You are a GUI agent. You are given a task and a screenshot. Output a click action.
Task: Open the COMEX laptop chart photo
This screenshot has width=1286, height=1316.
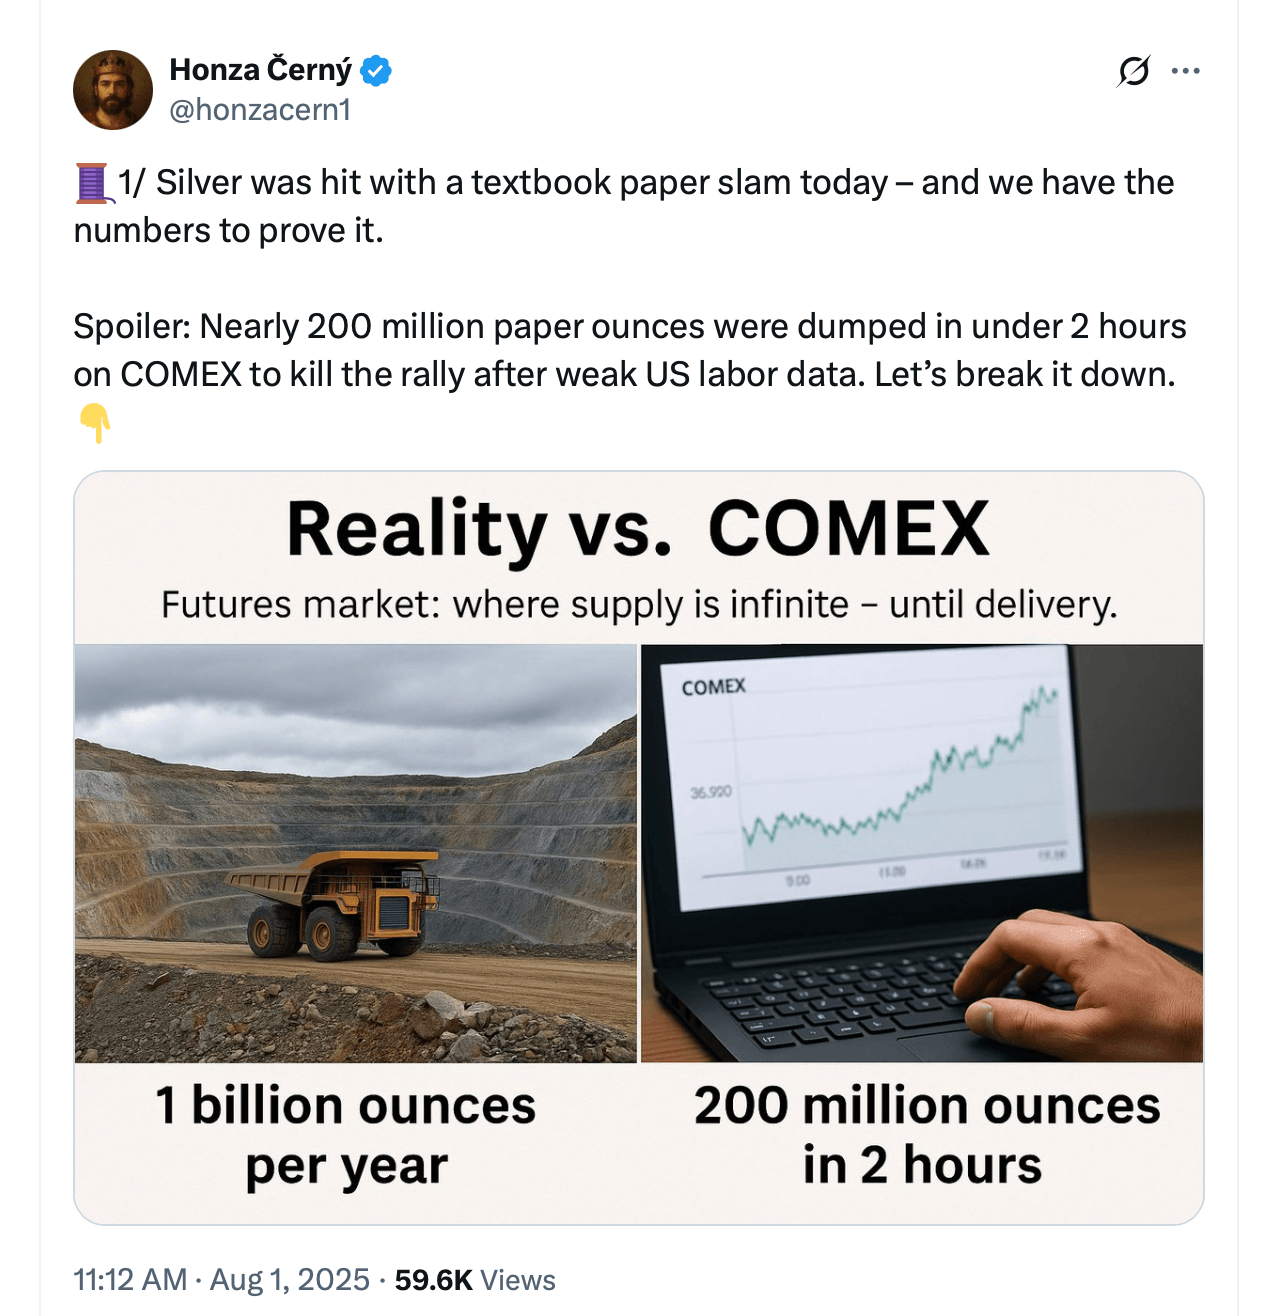tap(922, 852)
